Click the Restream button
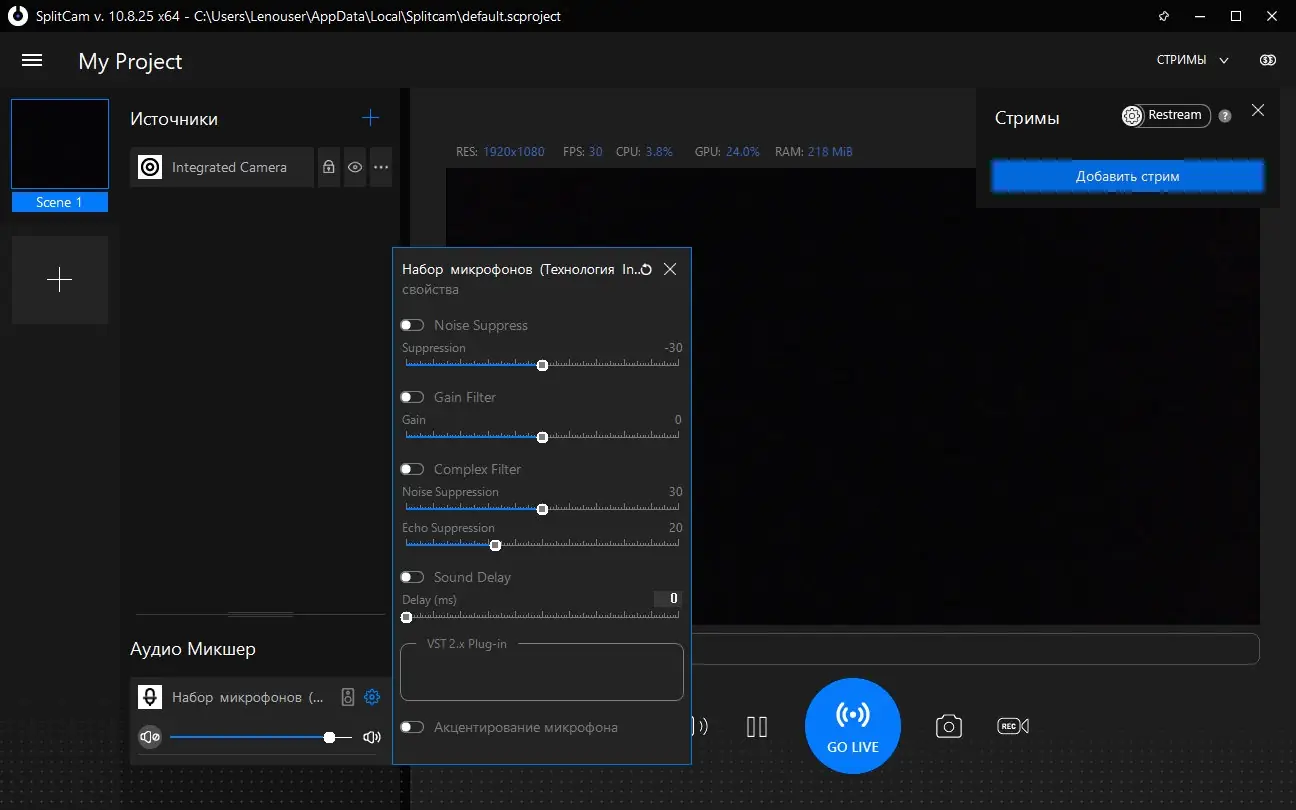The width and height of the screenshot is (1296, 810). tap(1166, 116)
